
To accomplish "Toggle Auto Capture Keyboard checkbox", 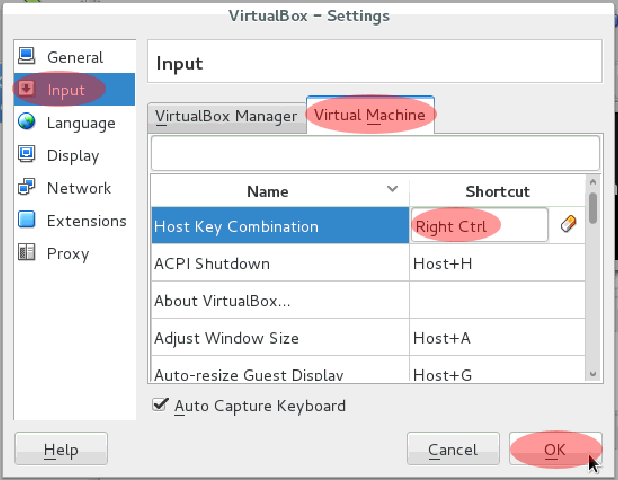I will [160, 405].
